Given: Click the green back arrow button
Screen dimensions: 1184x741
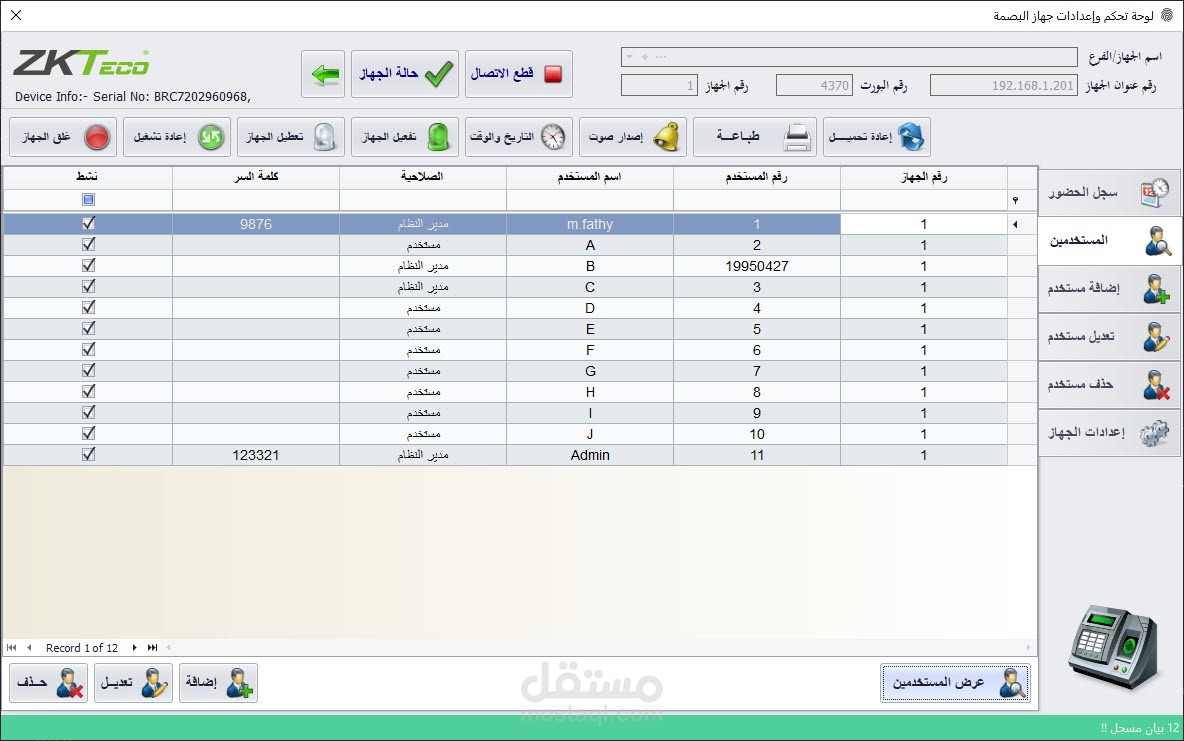Looking at the screenshot, I should (323, 74).
